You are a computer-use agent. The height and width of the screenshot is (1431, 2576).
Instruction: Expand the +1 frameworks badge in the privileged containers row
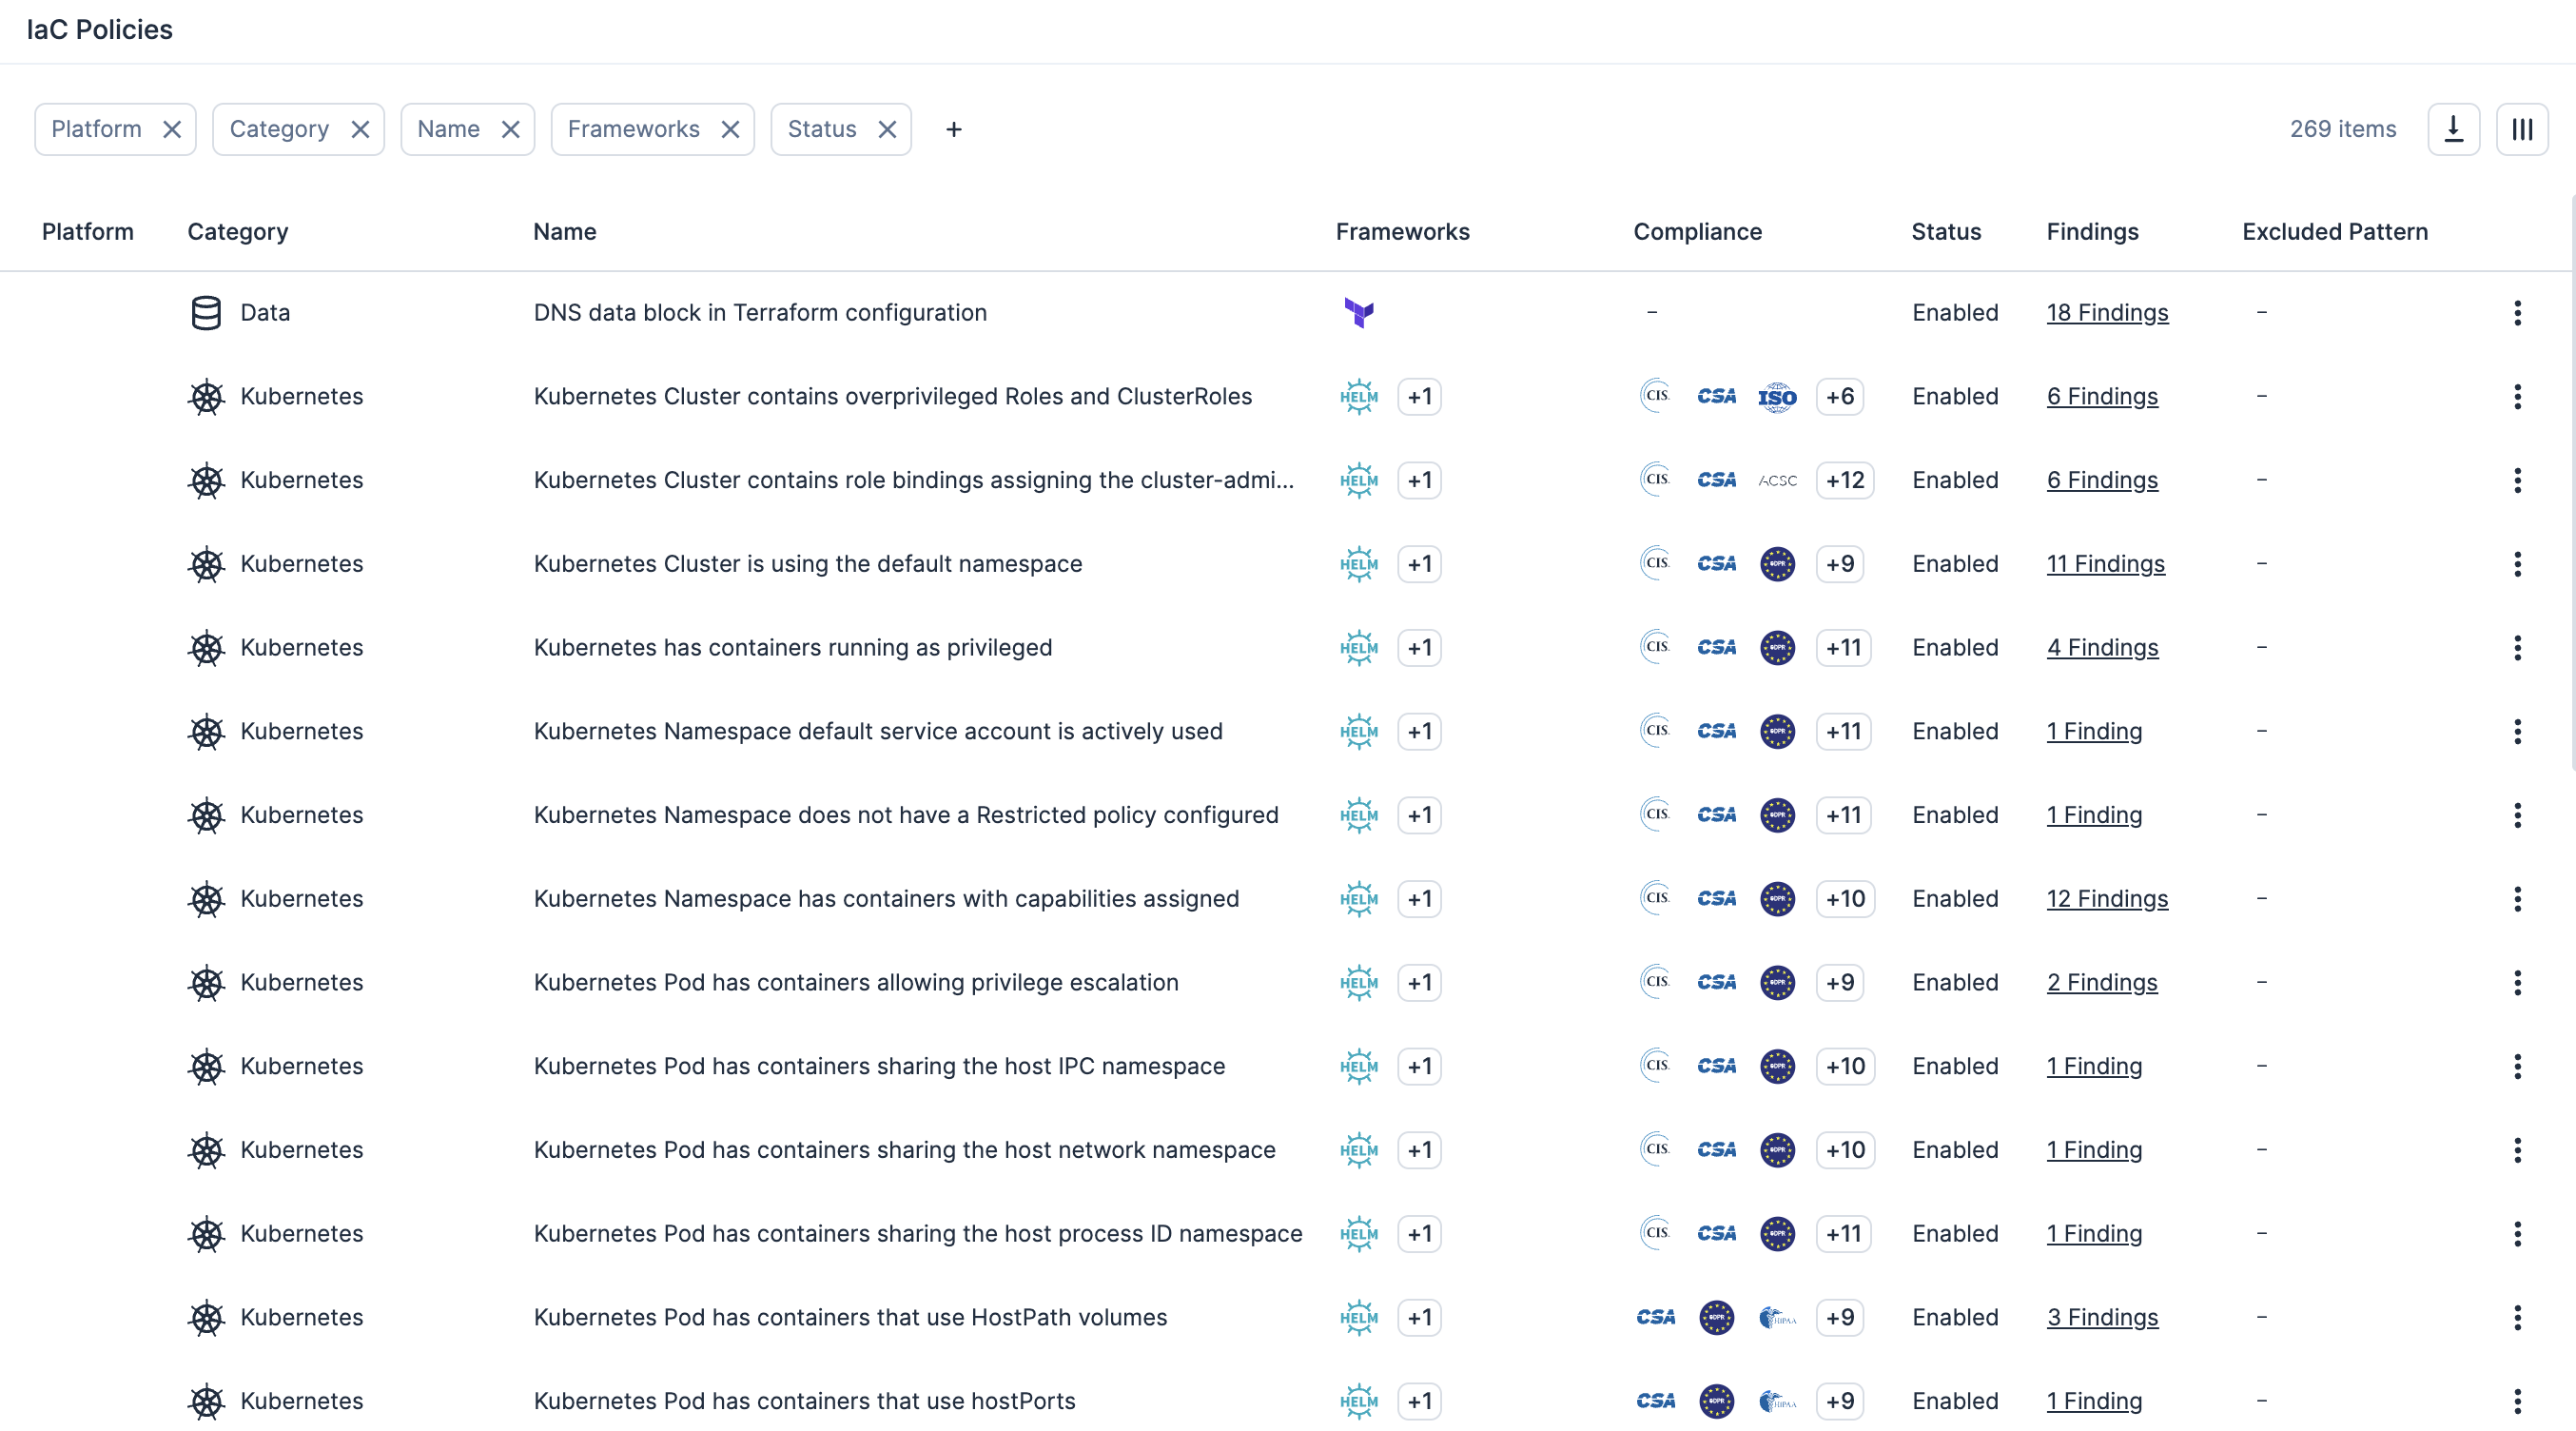coord(1419,648)
